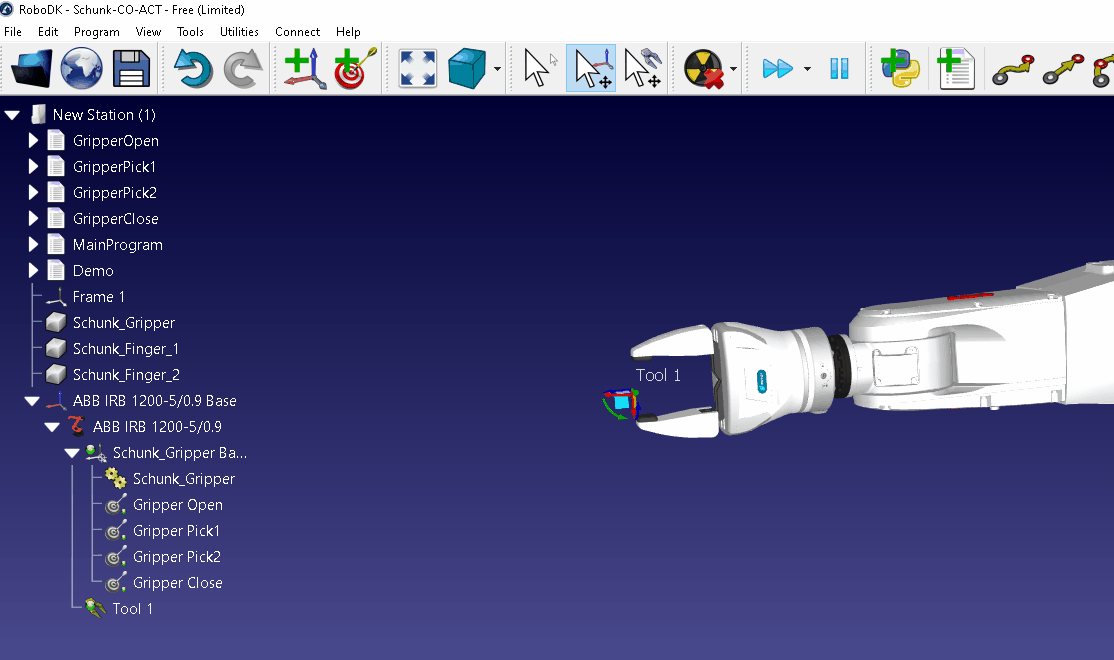Open the Edit menu
Viewport: 1114px width, 660px height.
pyautogui.click(x=48, y=32)
